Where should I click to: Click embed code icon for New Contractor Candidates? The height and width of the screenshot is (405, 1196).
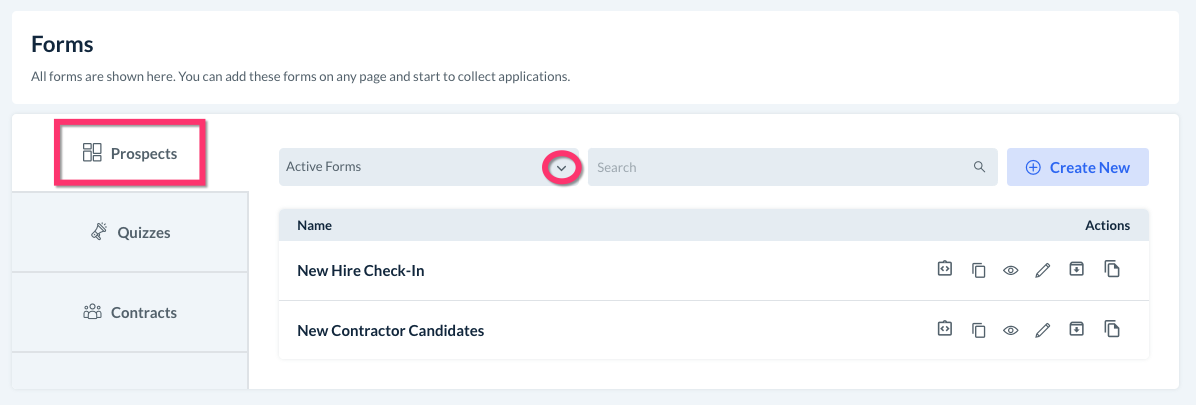pyautogui.click(x=944, y=330)
